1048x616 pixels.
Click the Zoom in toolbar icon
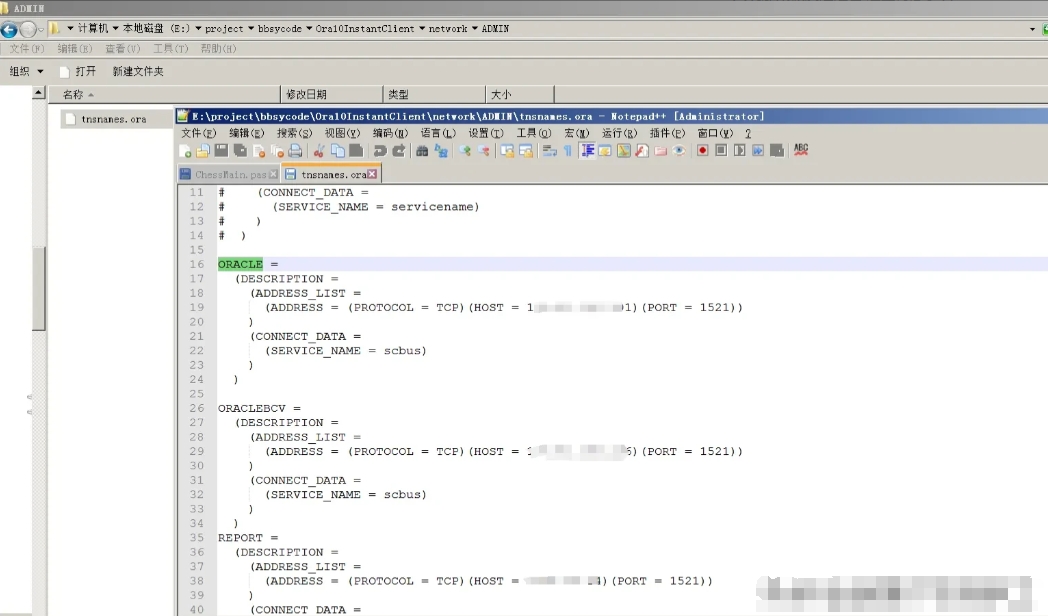point(465,151)
